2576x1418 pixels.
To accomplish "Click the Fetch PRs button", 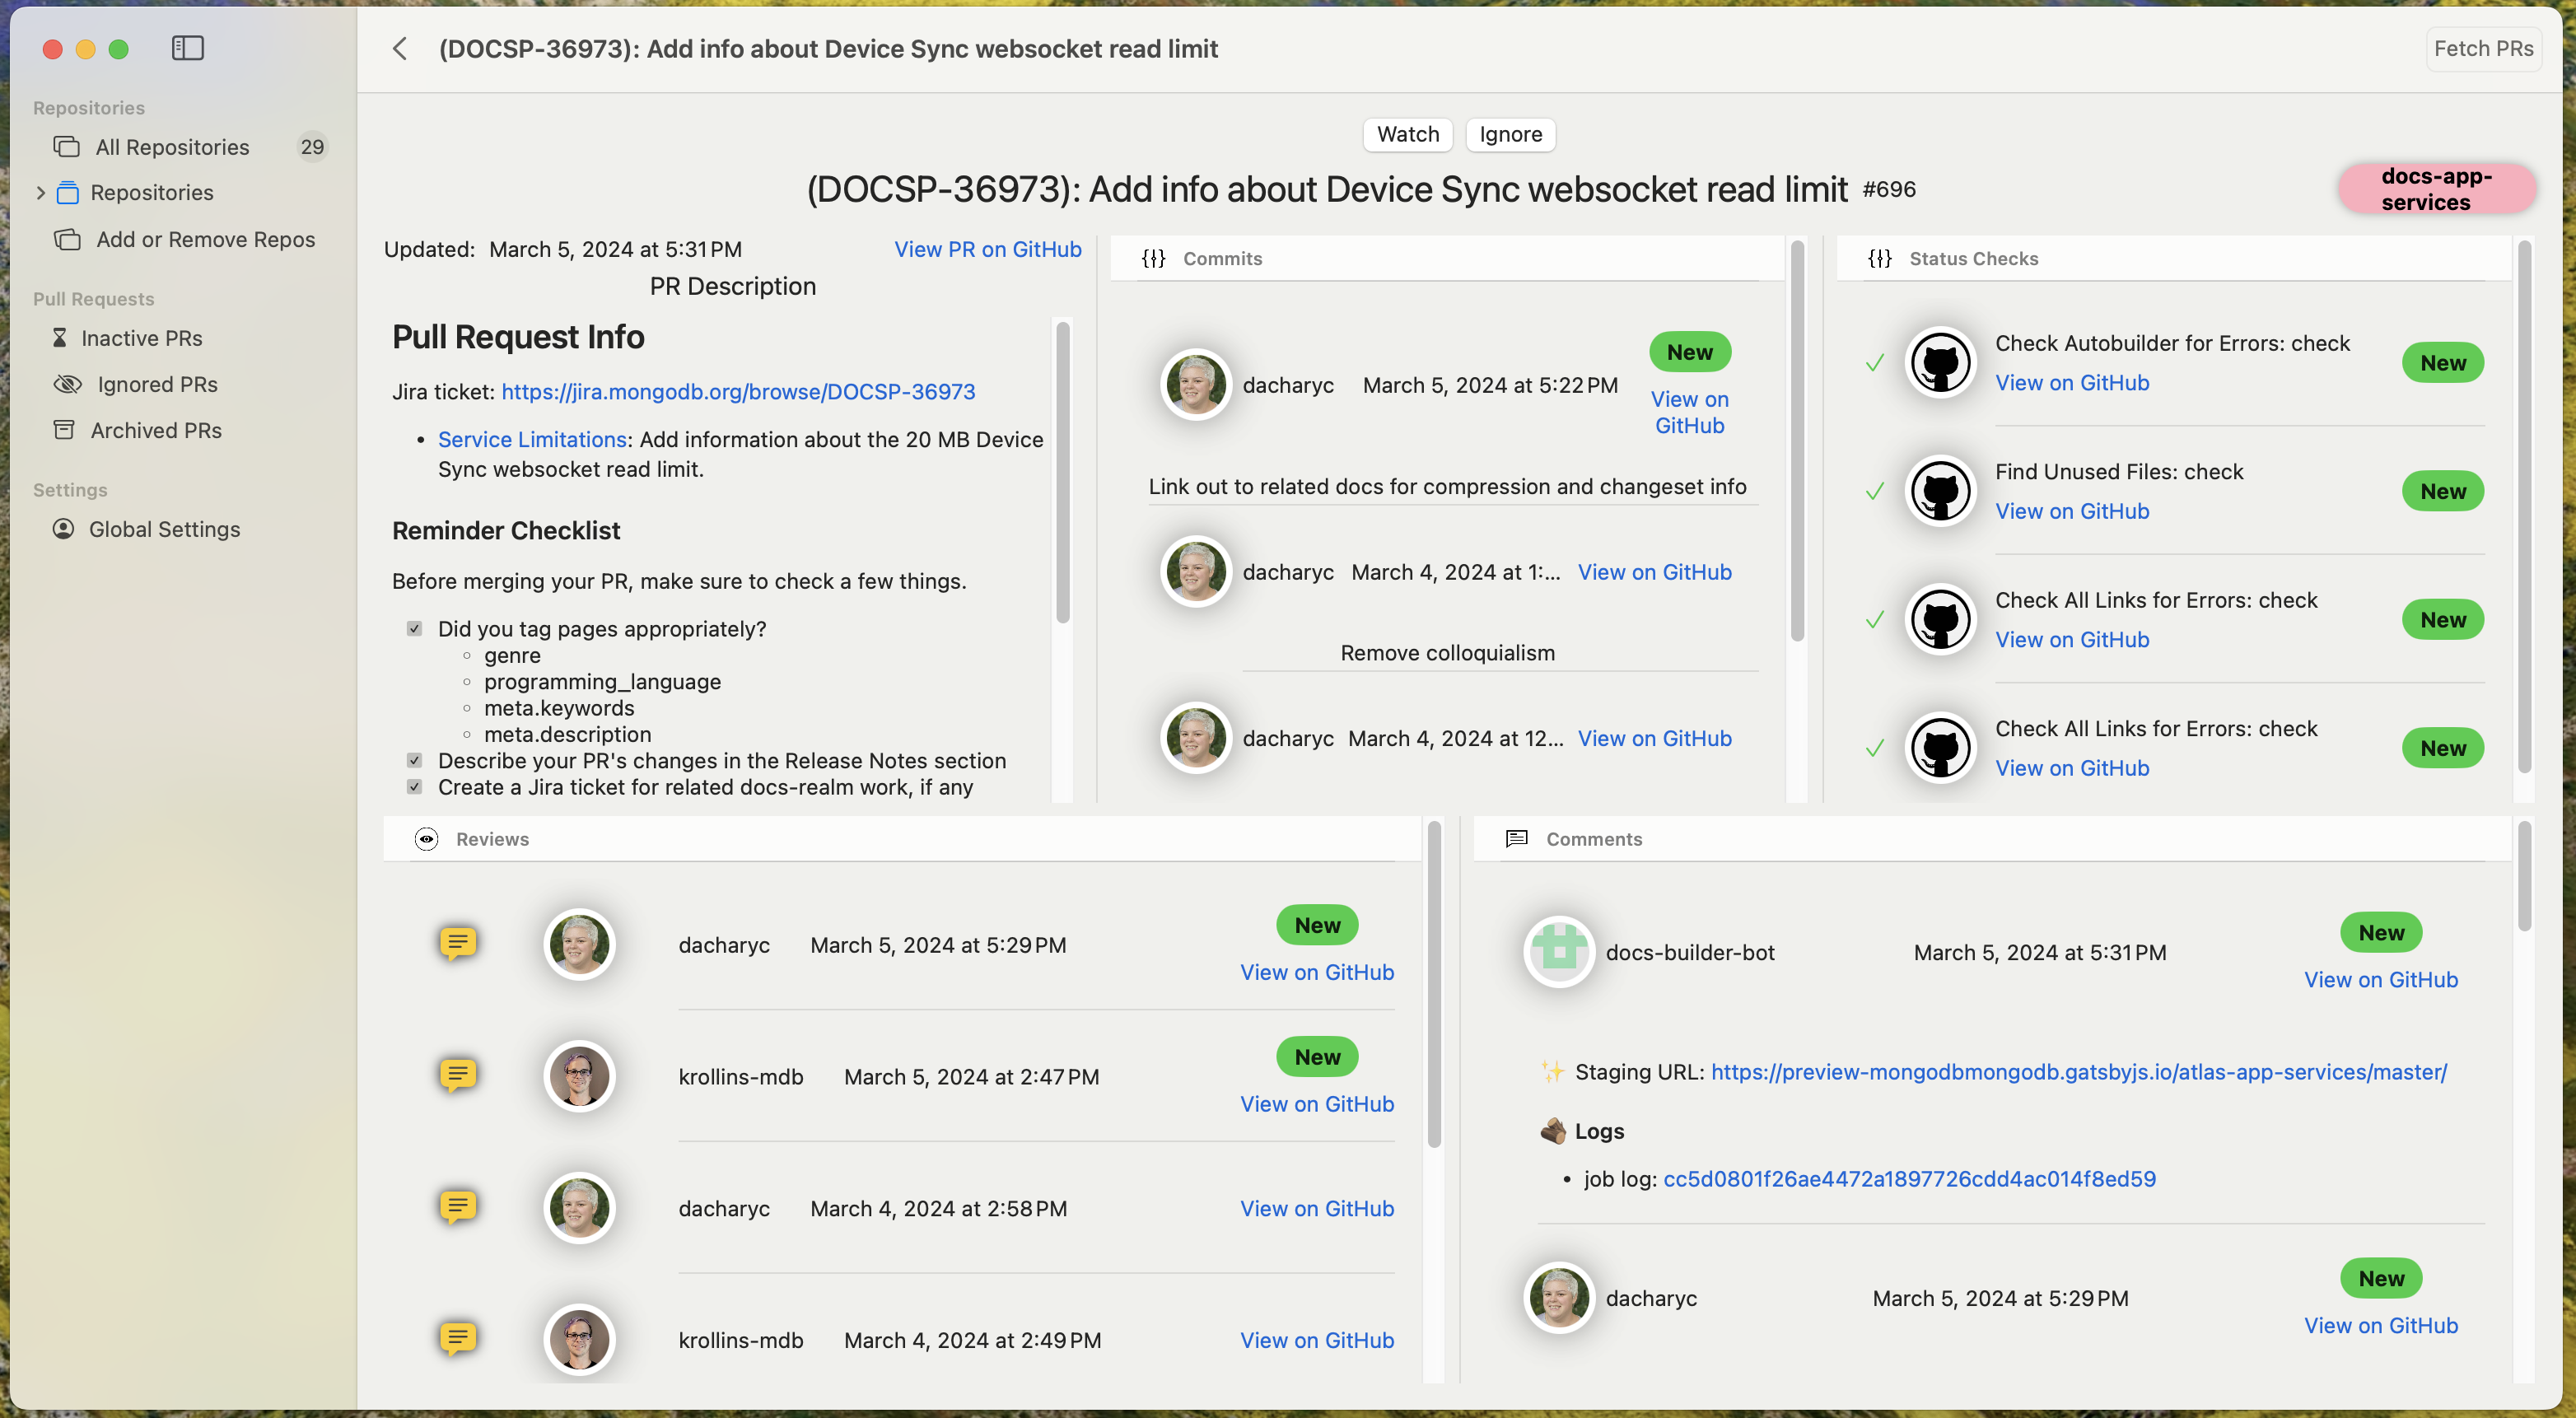I will 2483,48.
